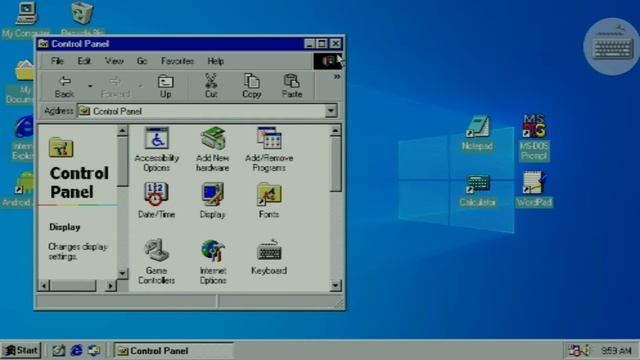The height and width of the screenshot is (360, 640).
Task: Select the MS-DOS Prompt desktop shortcut
Action: coord(534,138)
